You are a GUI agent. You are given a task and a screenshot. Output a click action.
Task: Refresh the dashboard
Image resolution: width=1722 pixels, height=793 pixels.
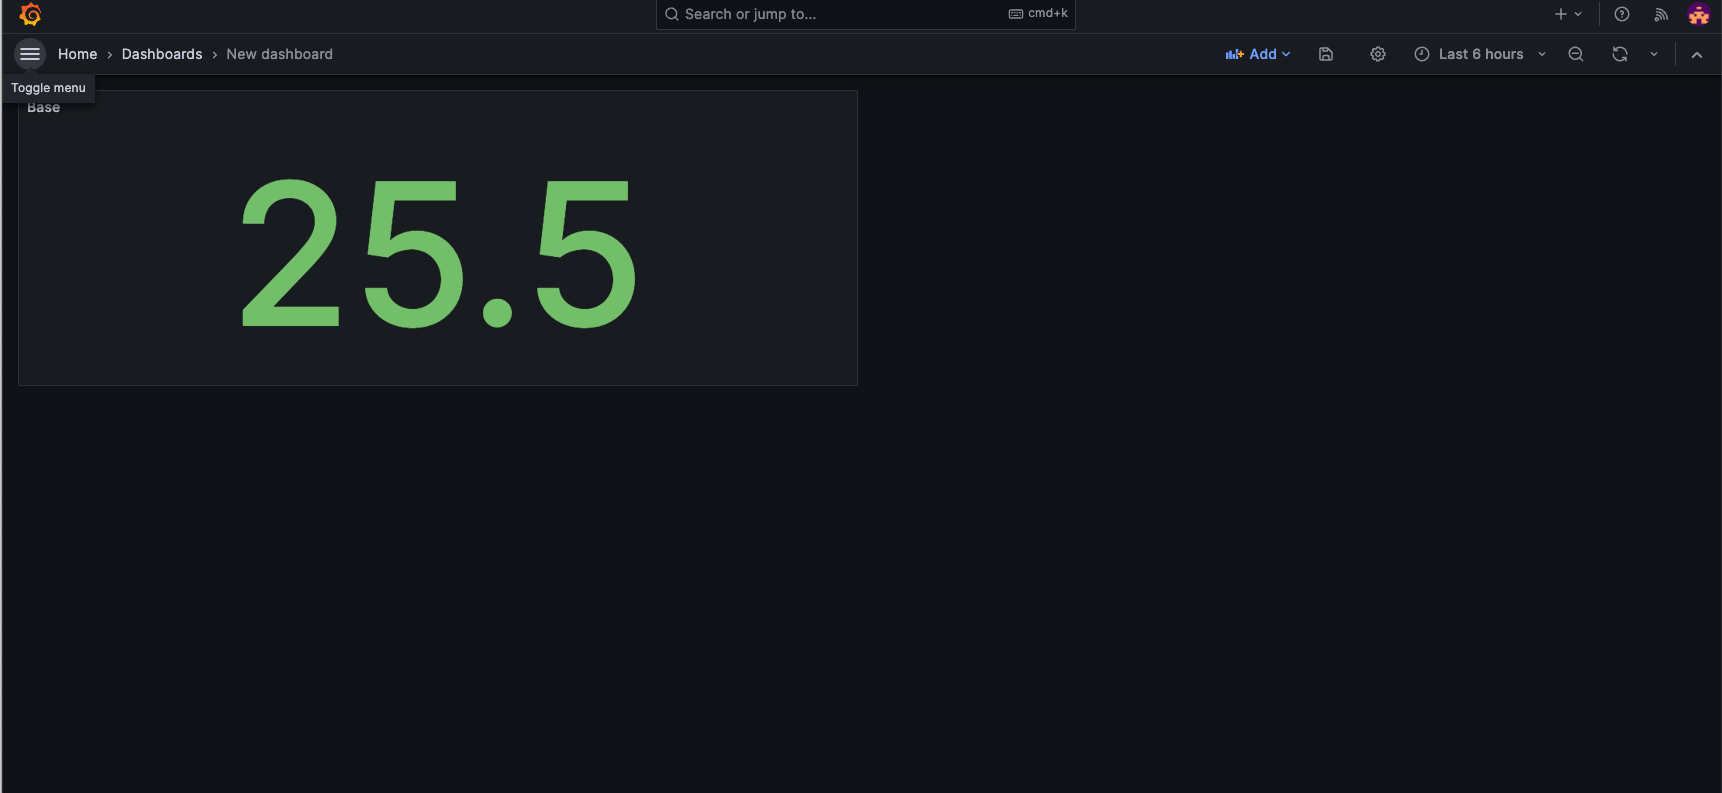[1620, 54]
